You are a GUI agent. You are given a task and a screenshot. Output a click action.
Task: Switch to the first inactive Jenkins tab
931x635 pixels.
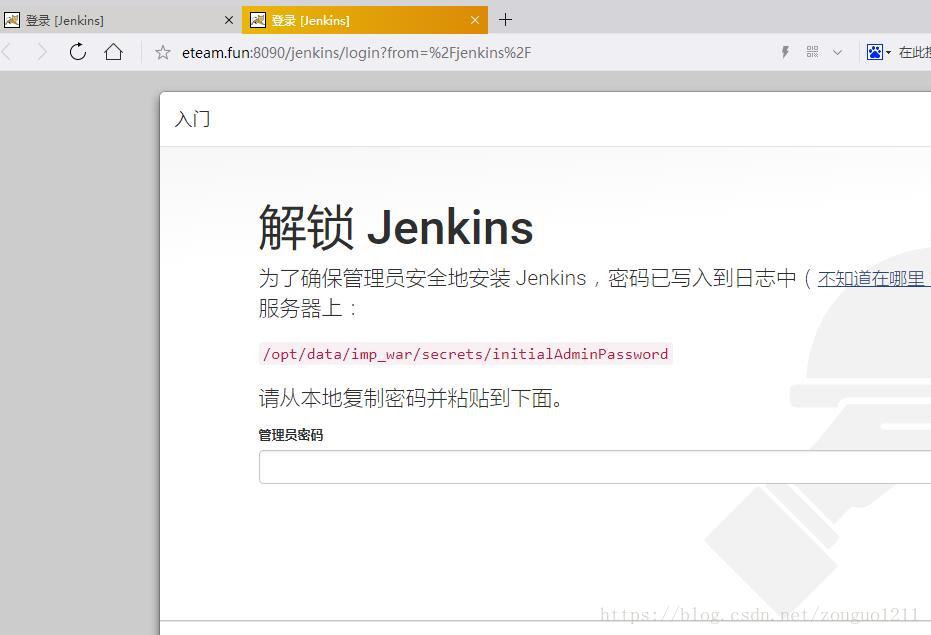coord(121,20)
